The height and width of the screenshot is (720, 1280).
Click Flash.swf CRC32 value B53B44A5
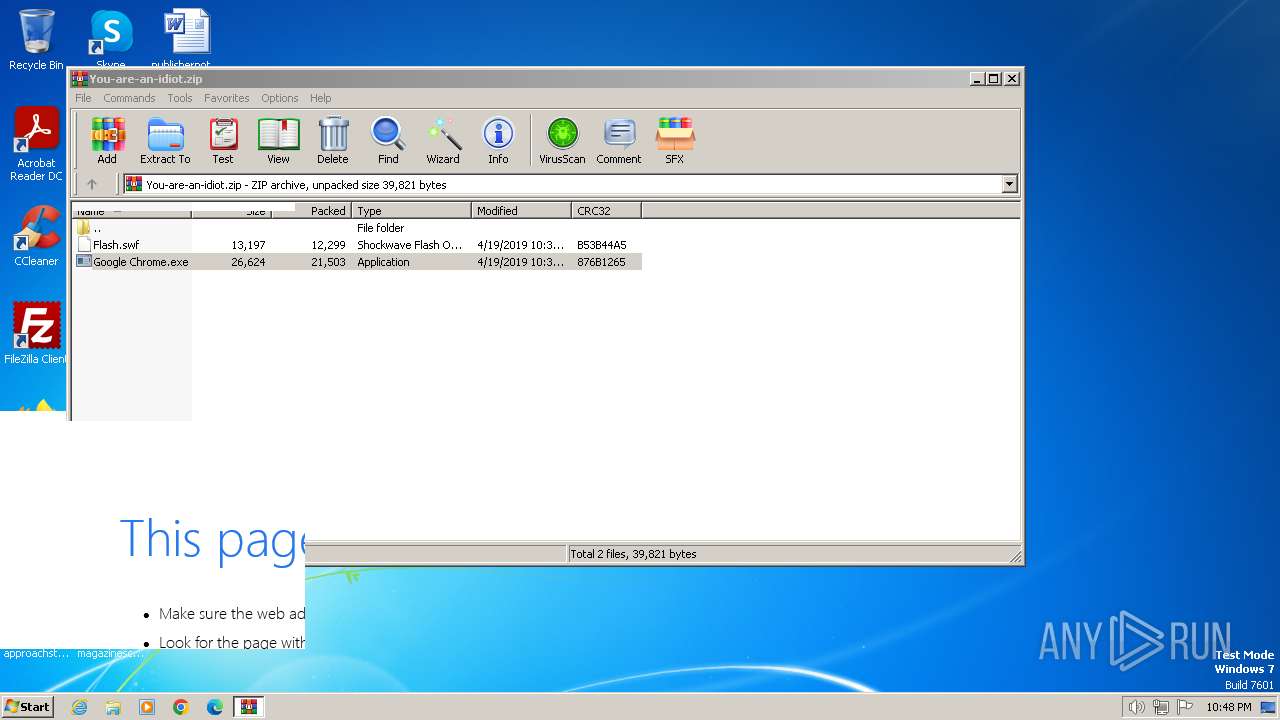click(x=602, y=245)
